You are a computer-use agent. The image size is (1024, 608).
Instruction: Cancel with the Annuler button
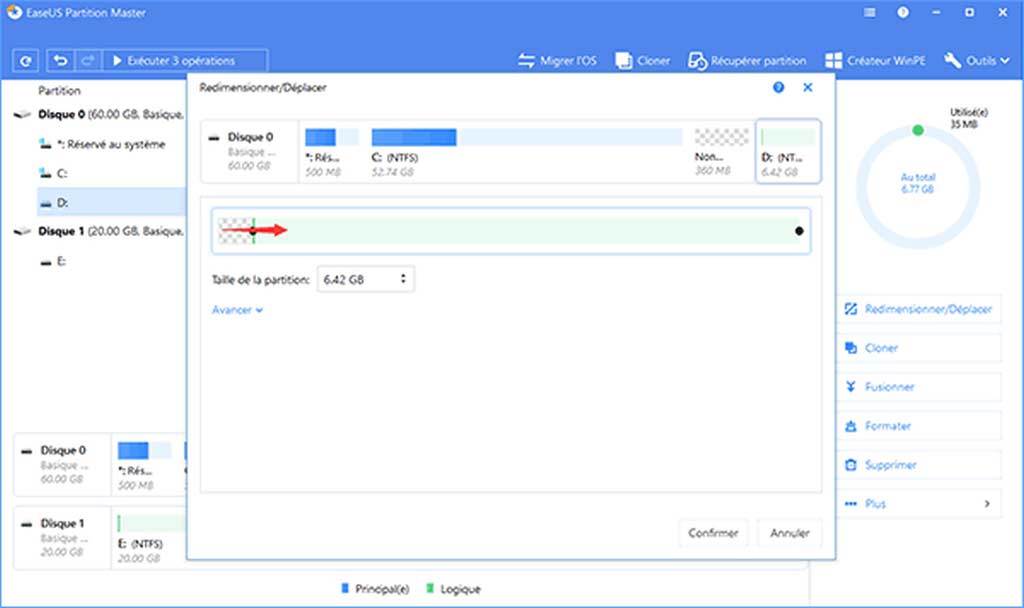[x=790, y=533]
